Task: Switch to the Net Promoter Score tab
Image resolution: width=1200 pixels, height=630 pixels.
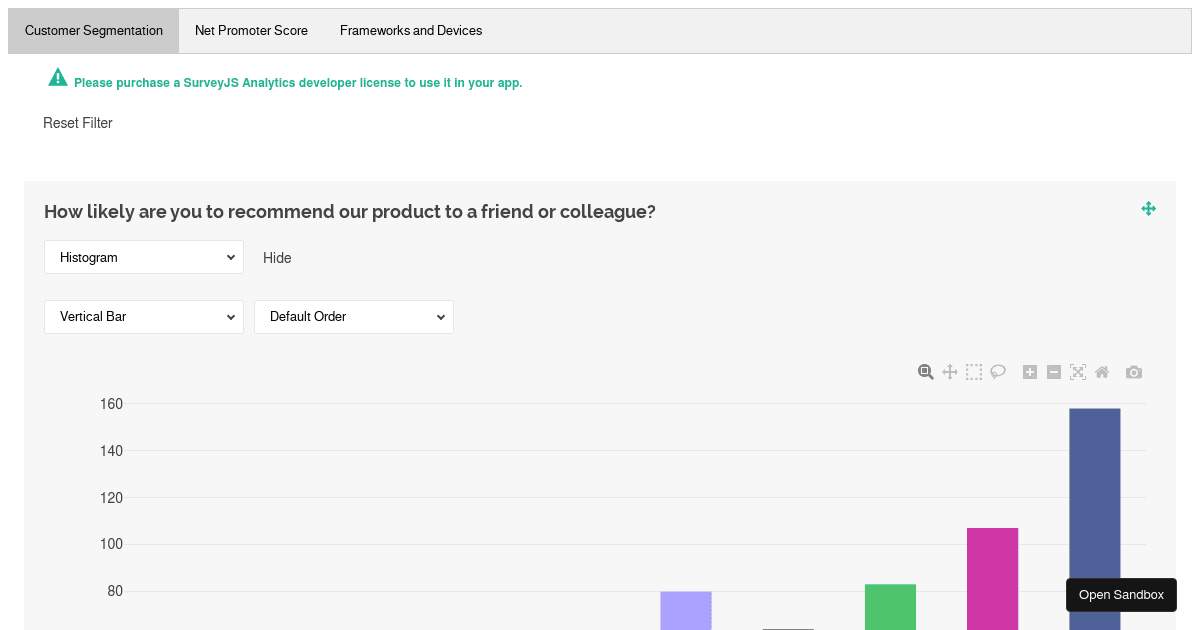Action: pyautogui.click(x=251, y=30)
